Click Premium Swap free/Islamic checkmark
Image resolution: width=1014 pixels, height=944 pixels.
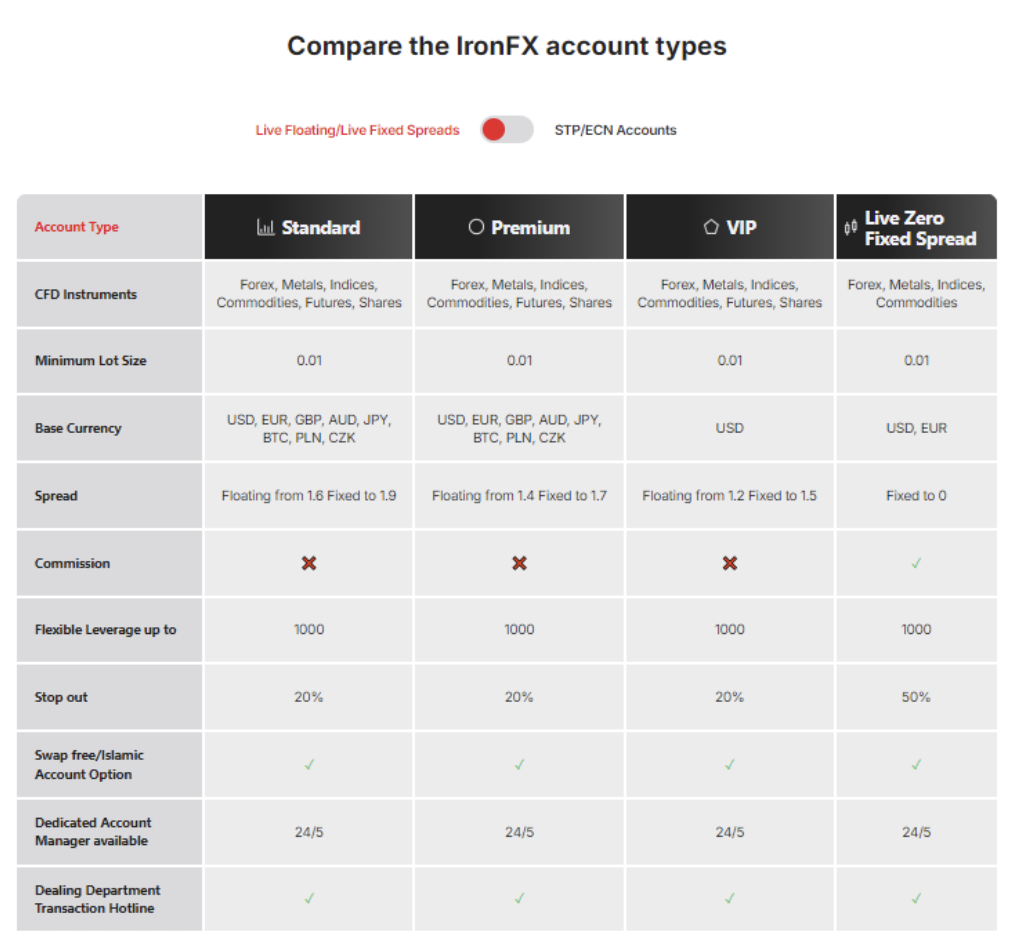coord(519,765)
